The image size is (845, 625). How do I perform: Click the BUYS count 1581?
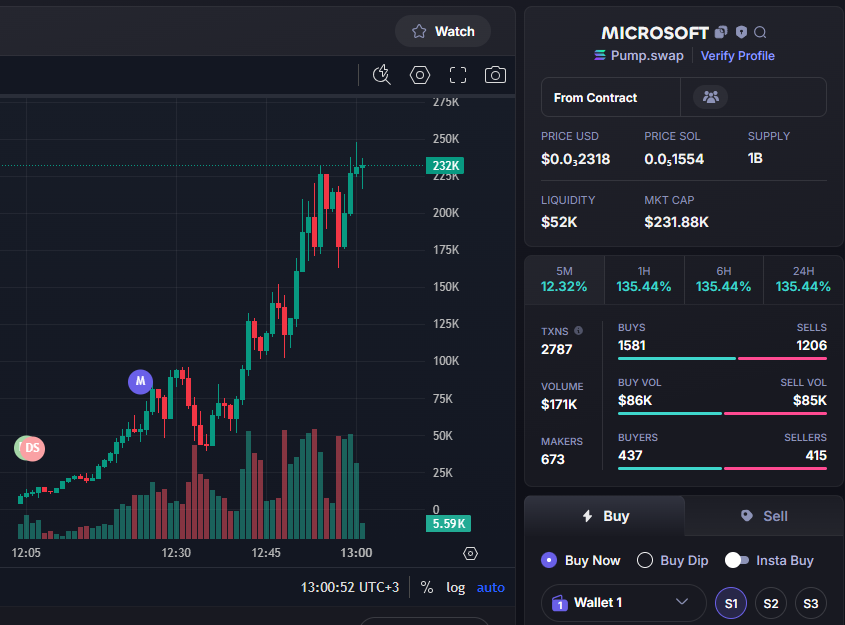(632, 345)
